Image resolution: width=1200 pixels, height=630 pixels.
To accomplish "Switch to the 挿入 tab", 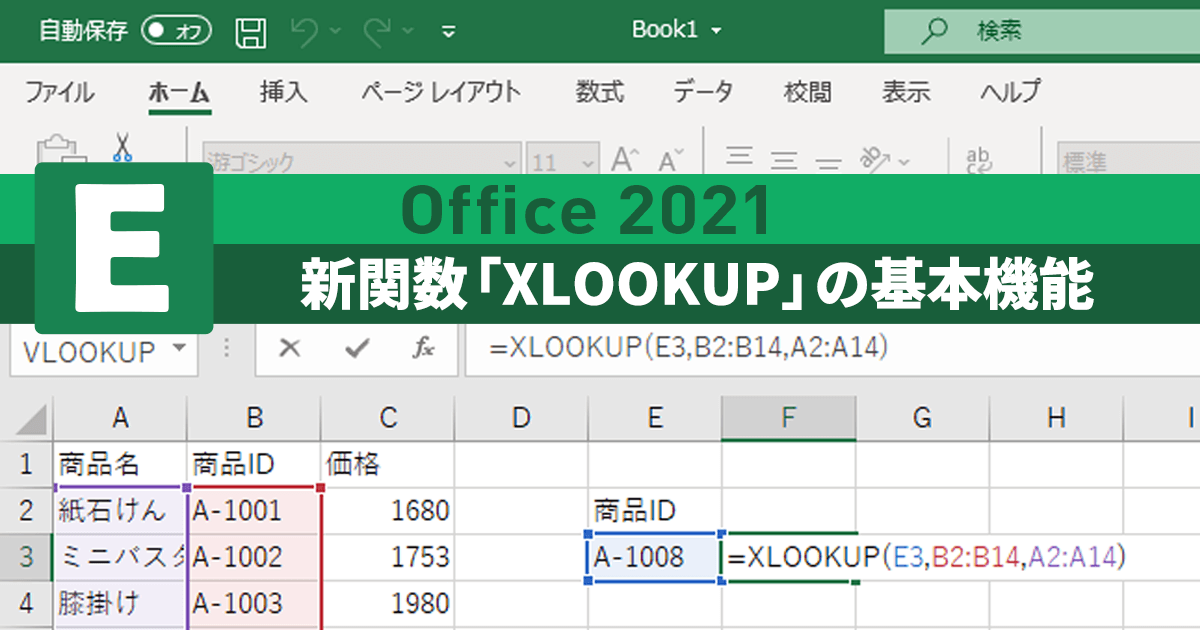I will (x=284, y=92).
